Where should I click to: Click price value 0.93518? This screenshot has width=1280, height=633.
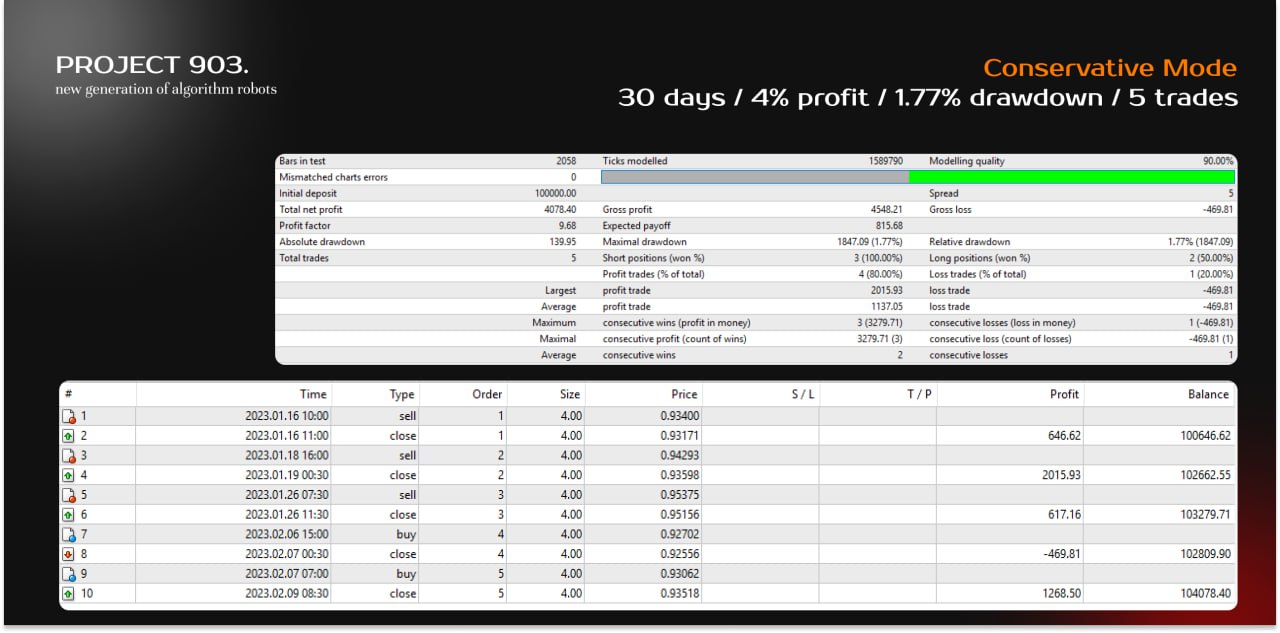coord(680,594)
